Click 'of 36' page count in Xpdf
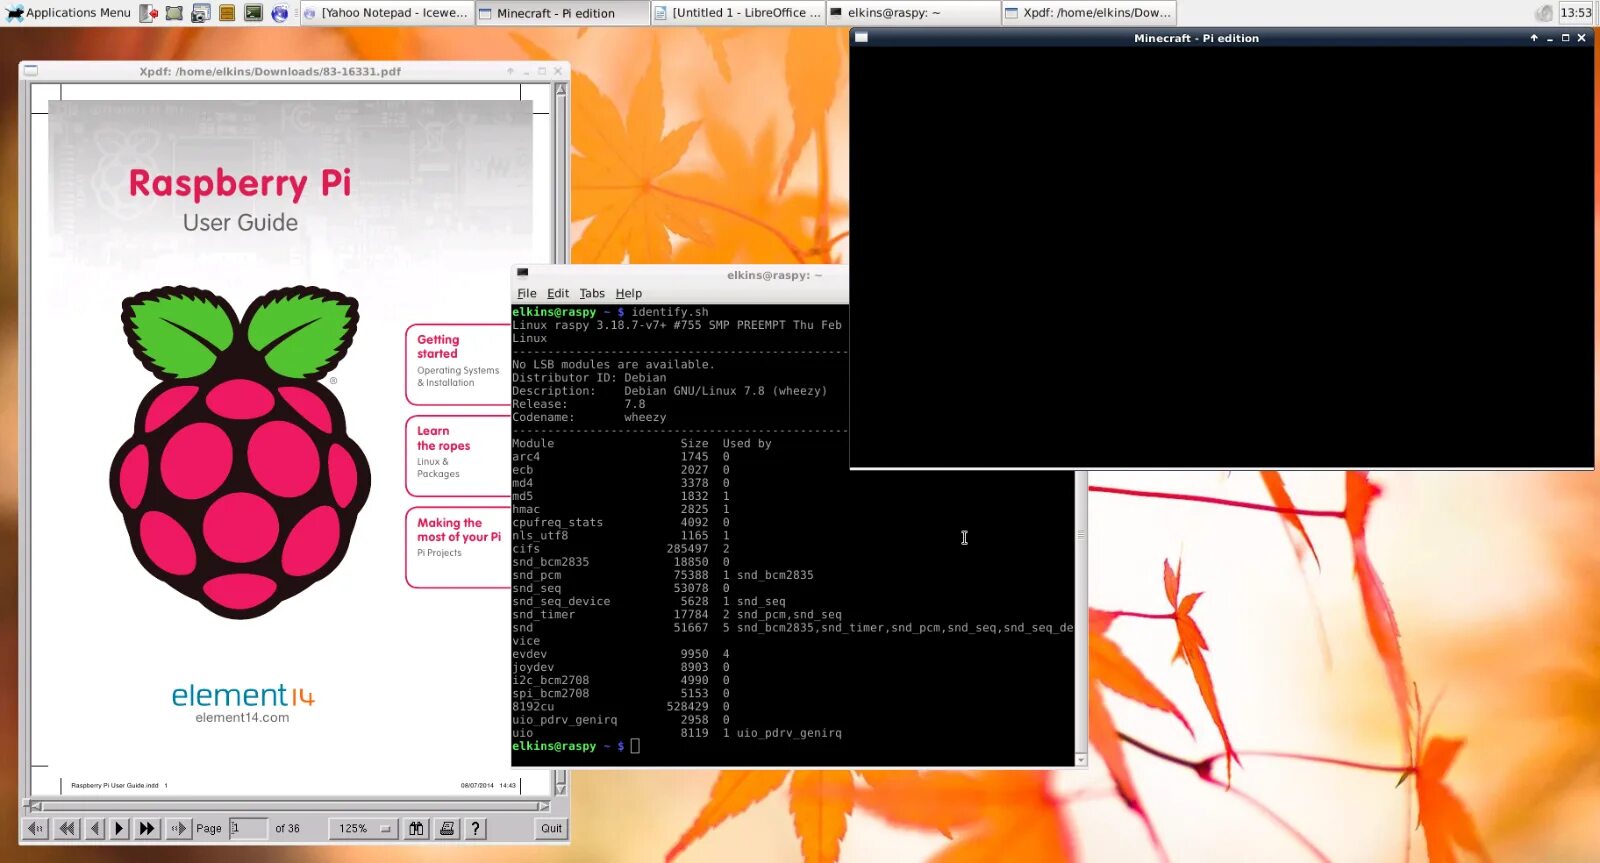This screenshot has width=1600, height=863. [x=287, y=828]
